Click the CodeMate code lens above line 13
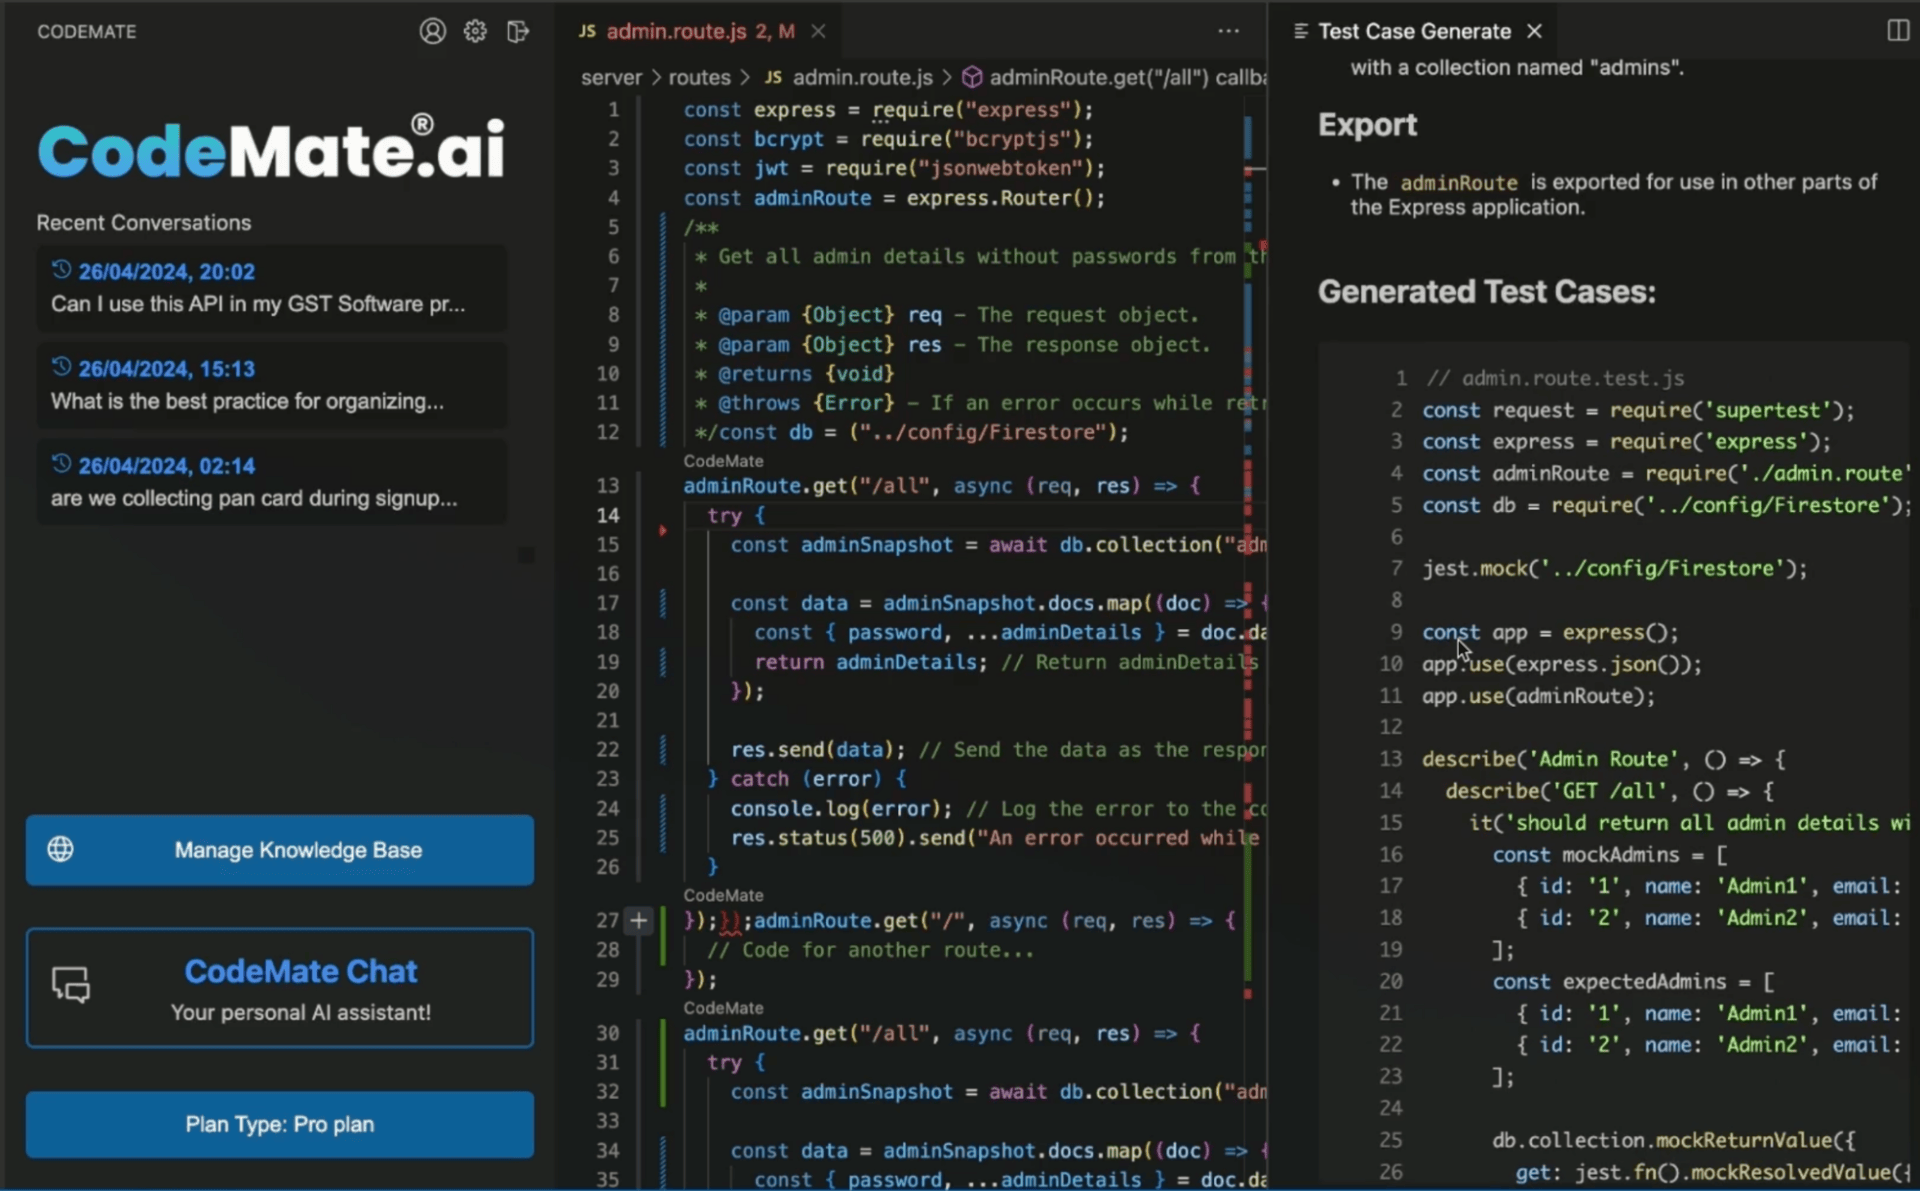This screenshot has width=1920, height=1191. click(723, 461)
